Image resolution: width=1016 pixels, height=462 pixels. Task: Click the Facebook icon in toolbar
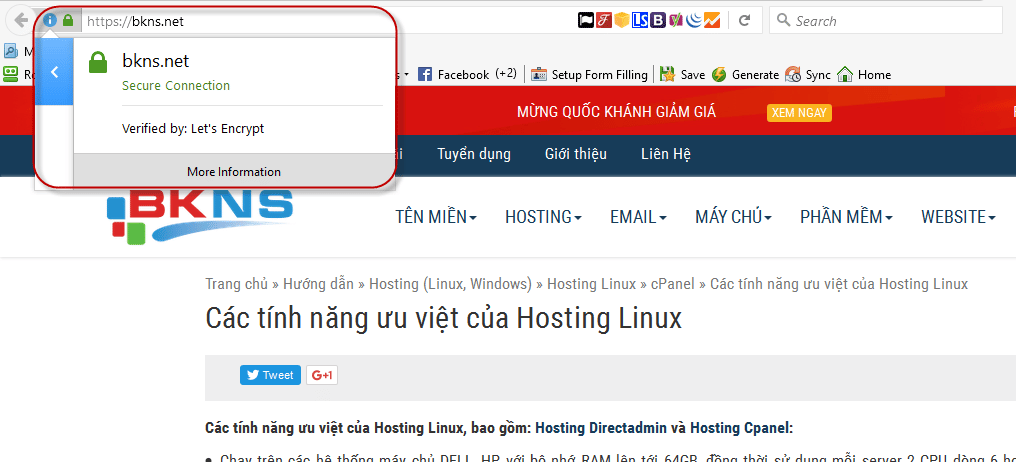(x=424, y=75)
